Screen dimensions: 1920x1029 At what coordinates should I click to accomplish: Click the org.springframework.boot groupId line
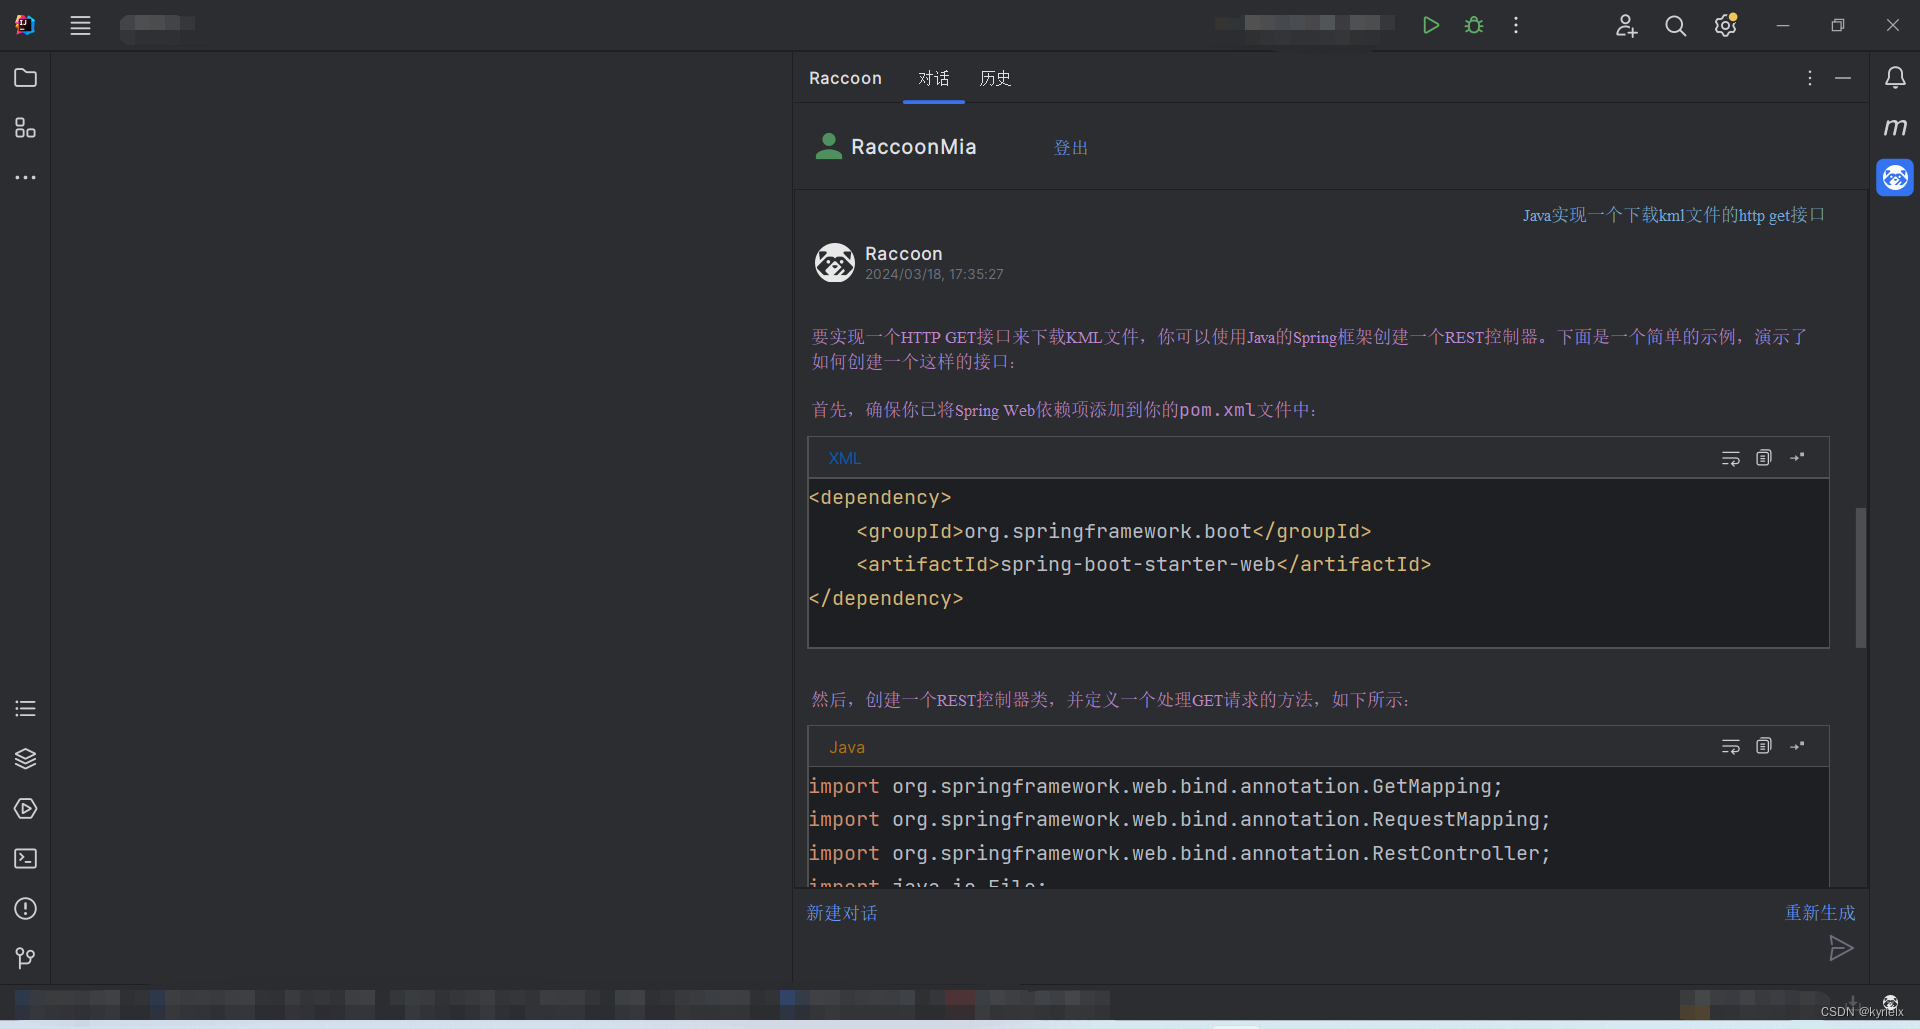(x=1114, y=531)
